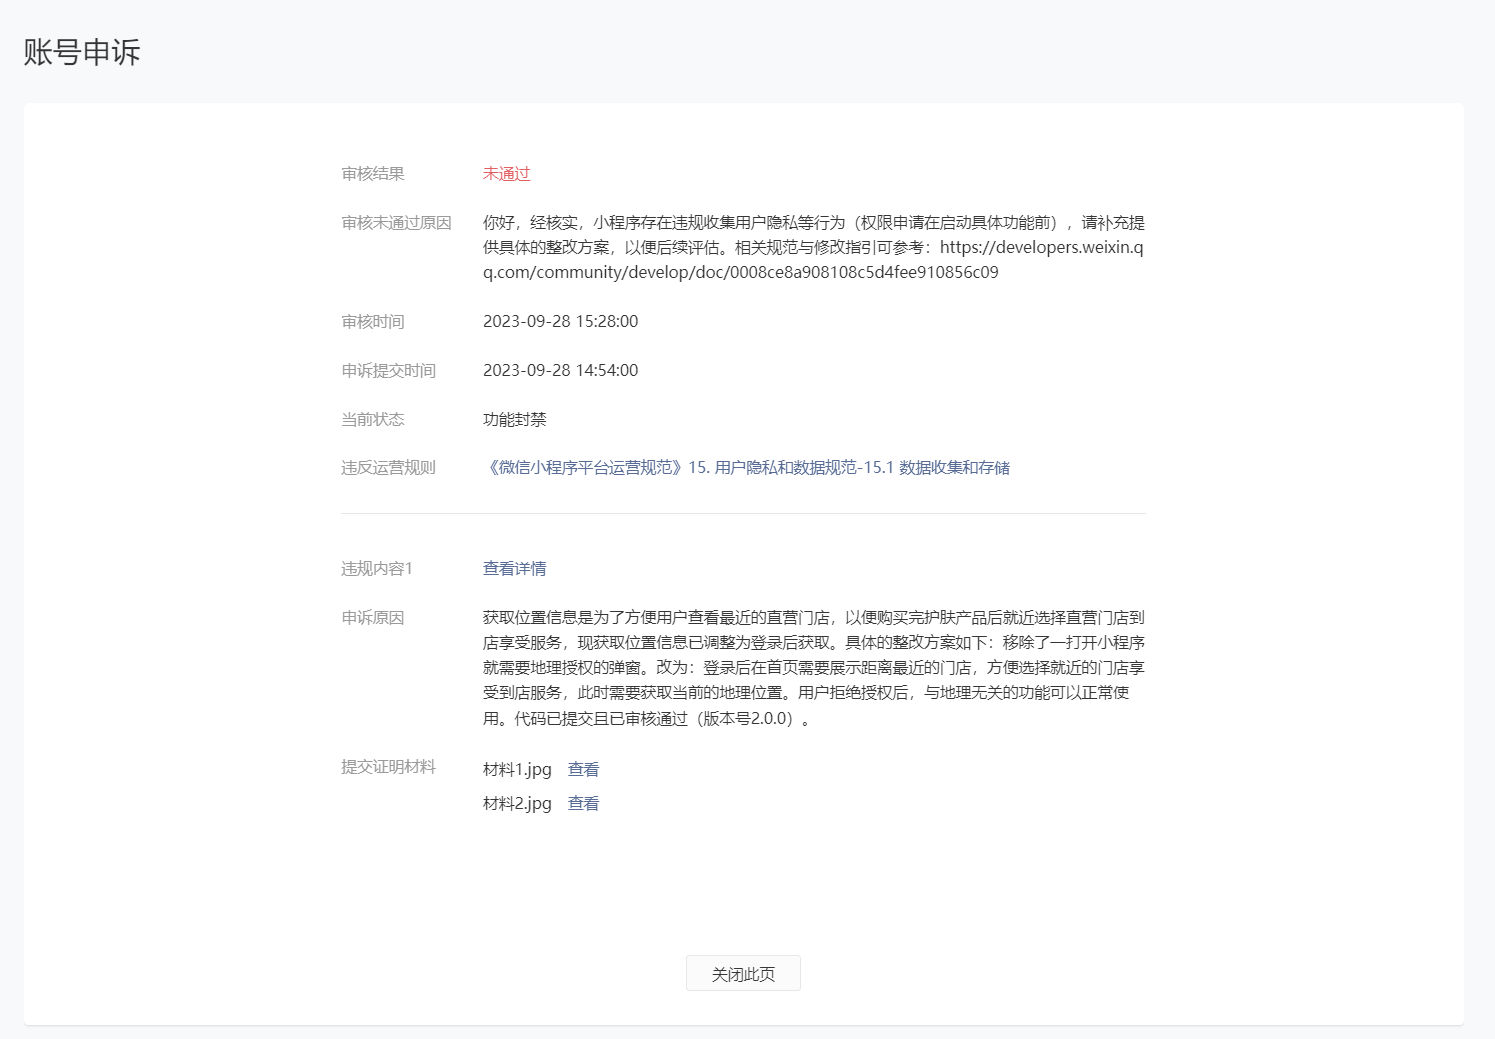Click the developers.weixin.qq.com URL in rejection reason
The height and width of the screenshot is (1039, 1495).
[x=813, y=259]
